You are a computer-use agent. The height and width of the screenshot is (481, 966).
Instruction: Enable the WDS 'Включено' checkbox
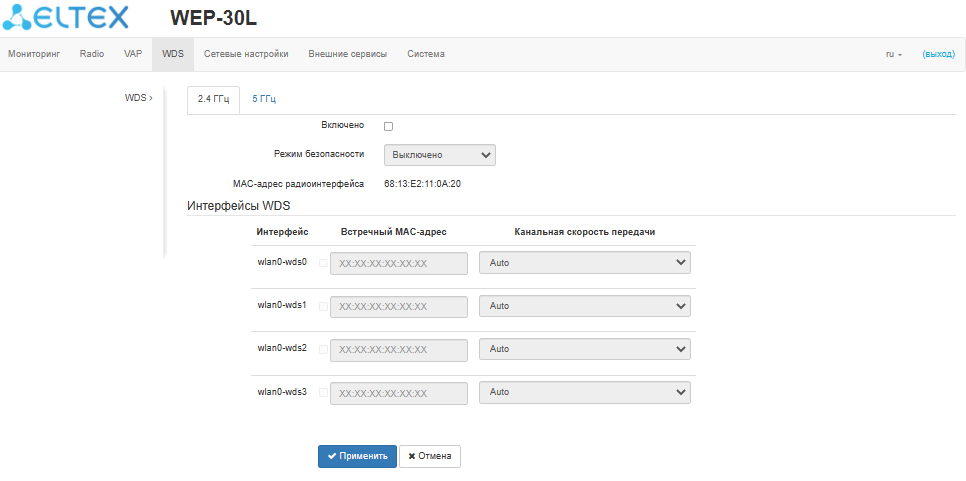point(389,126)
